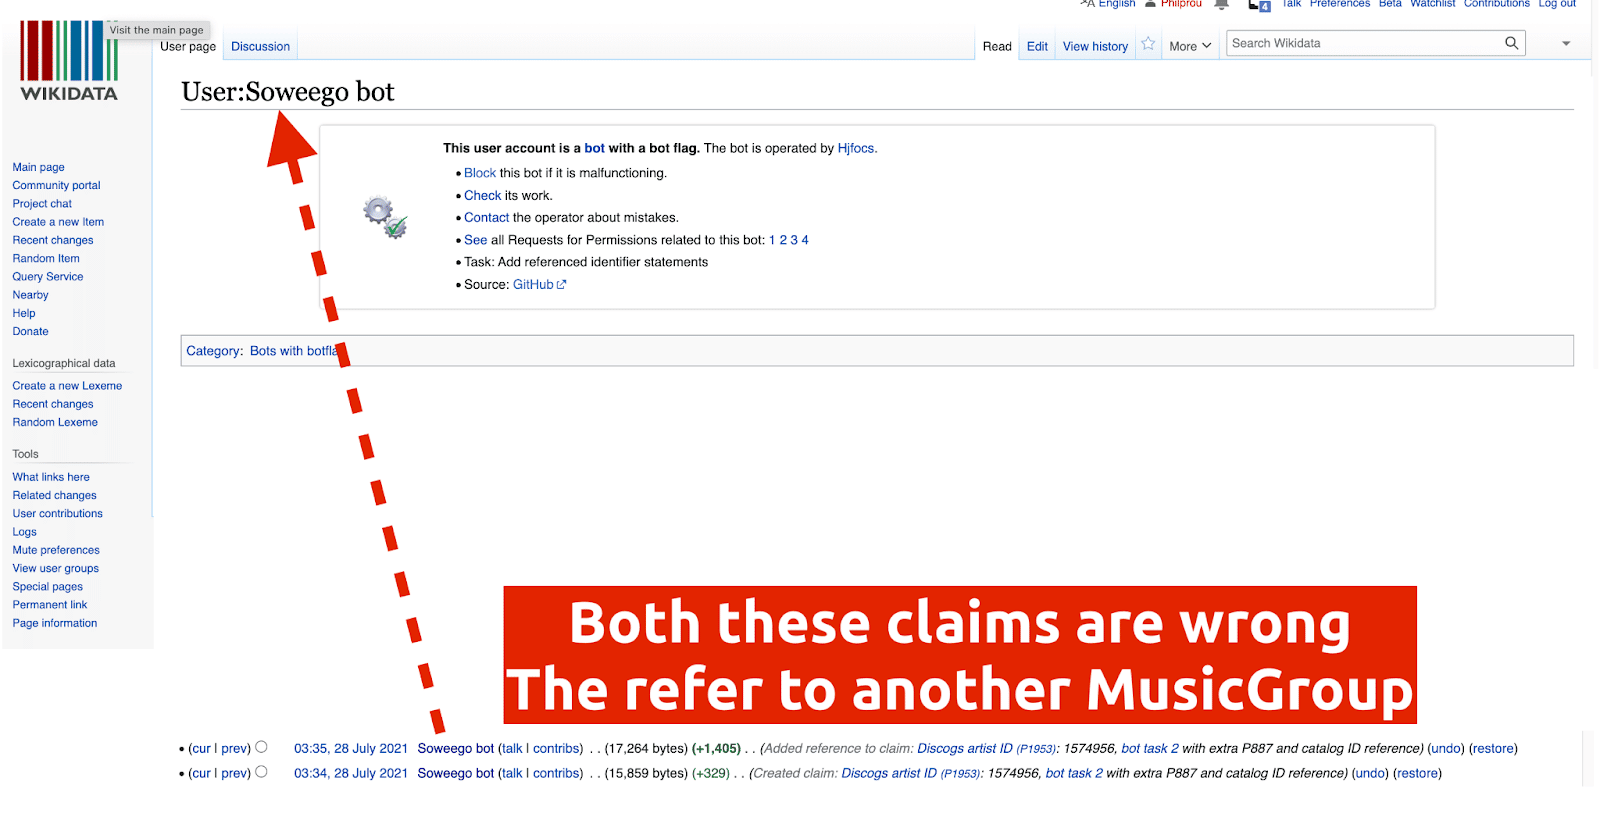
Task: Click See all Requests for Permissions link
Action: [x=475, y=240]
